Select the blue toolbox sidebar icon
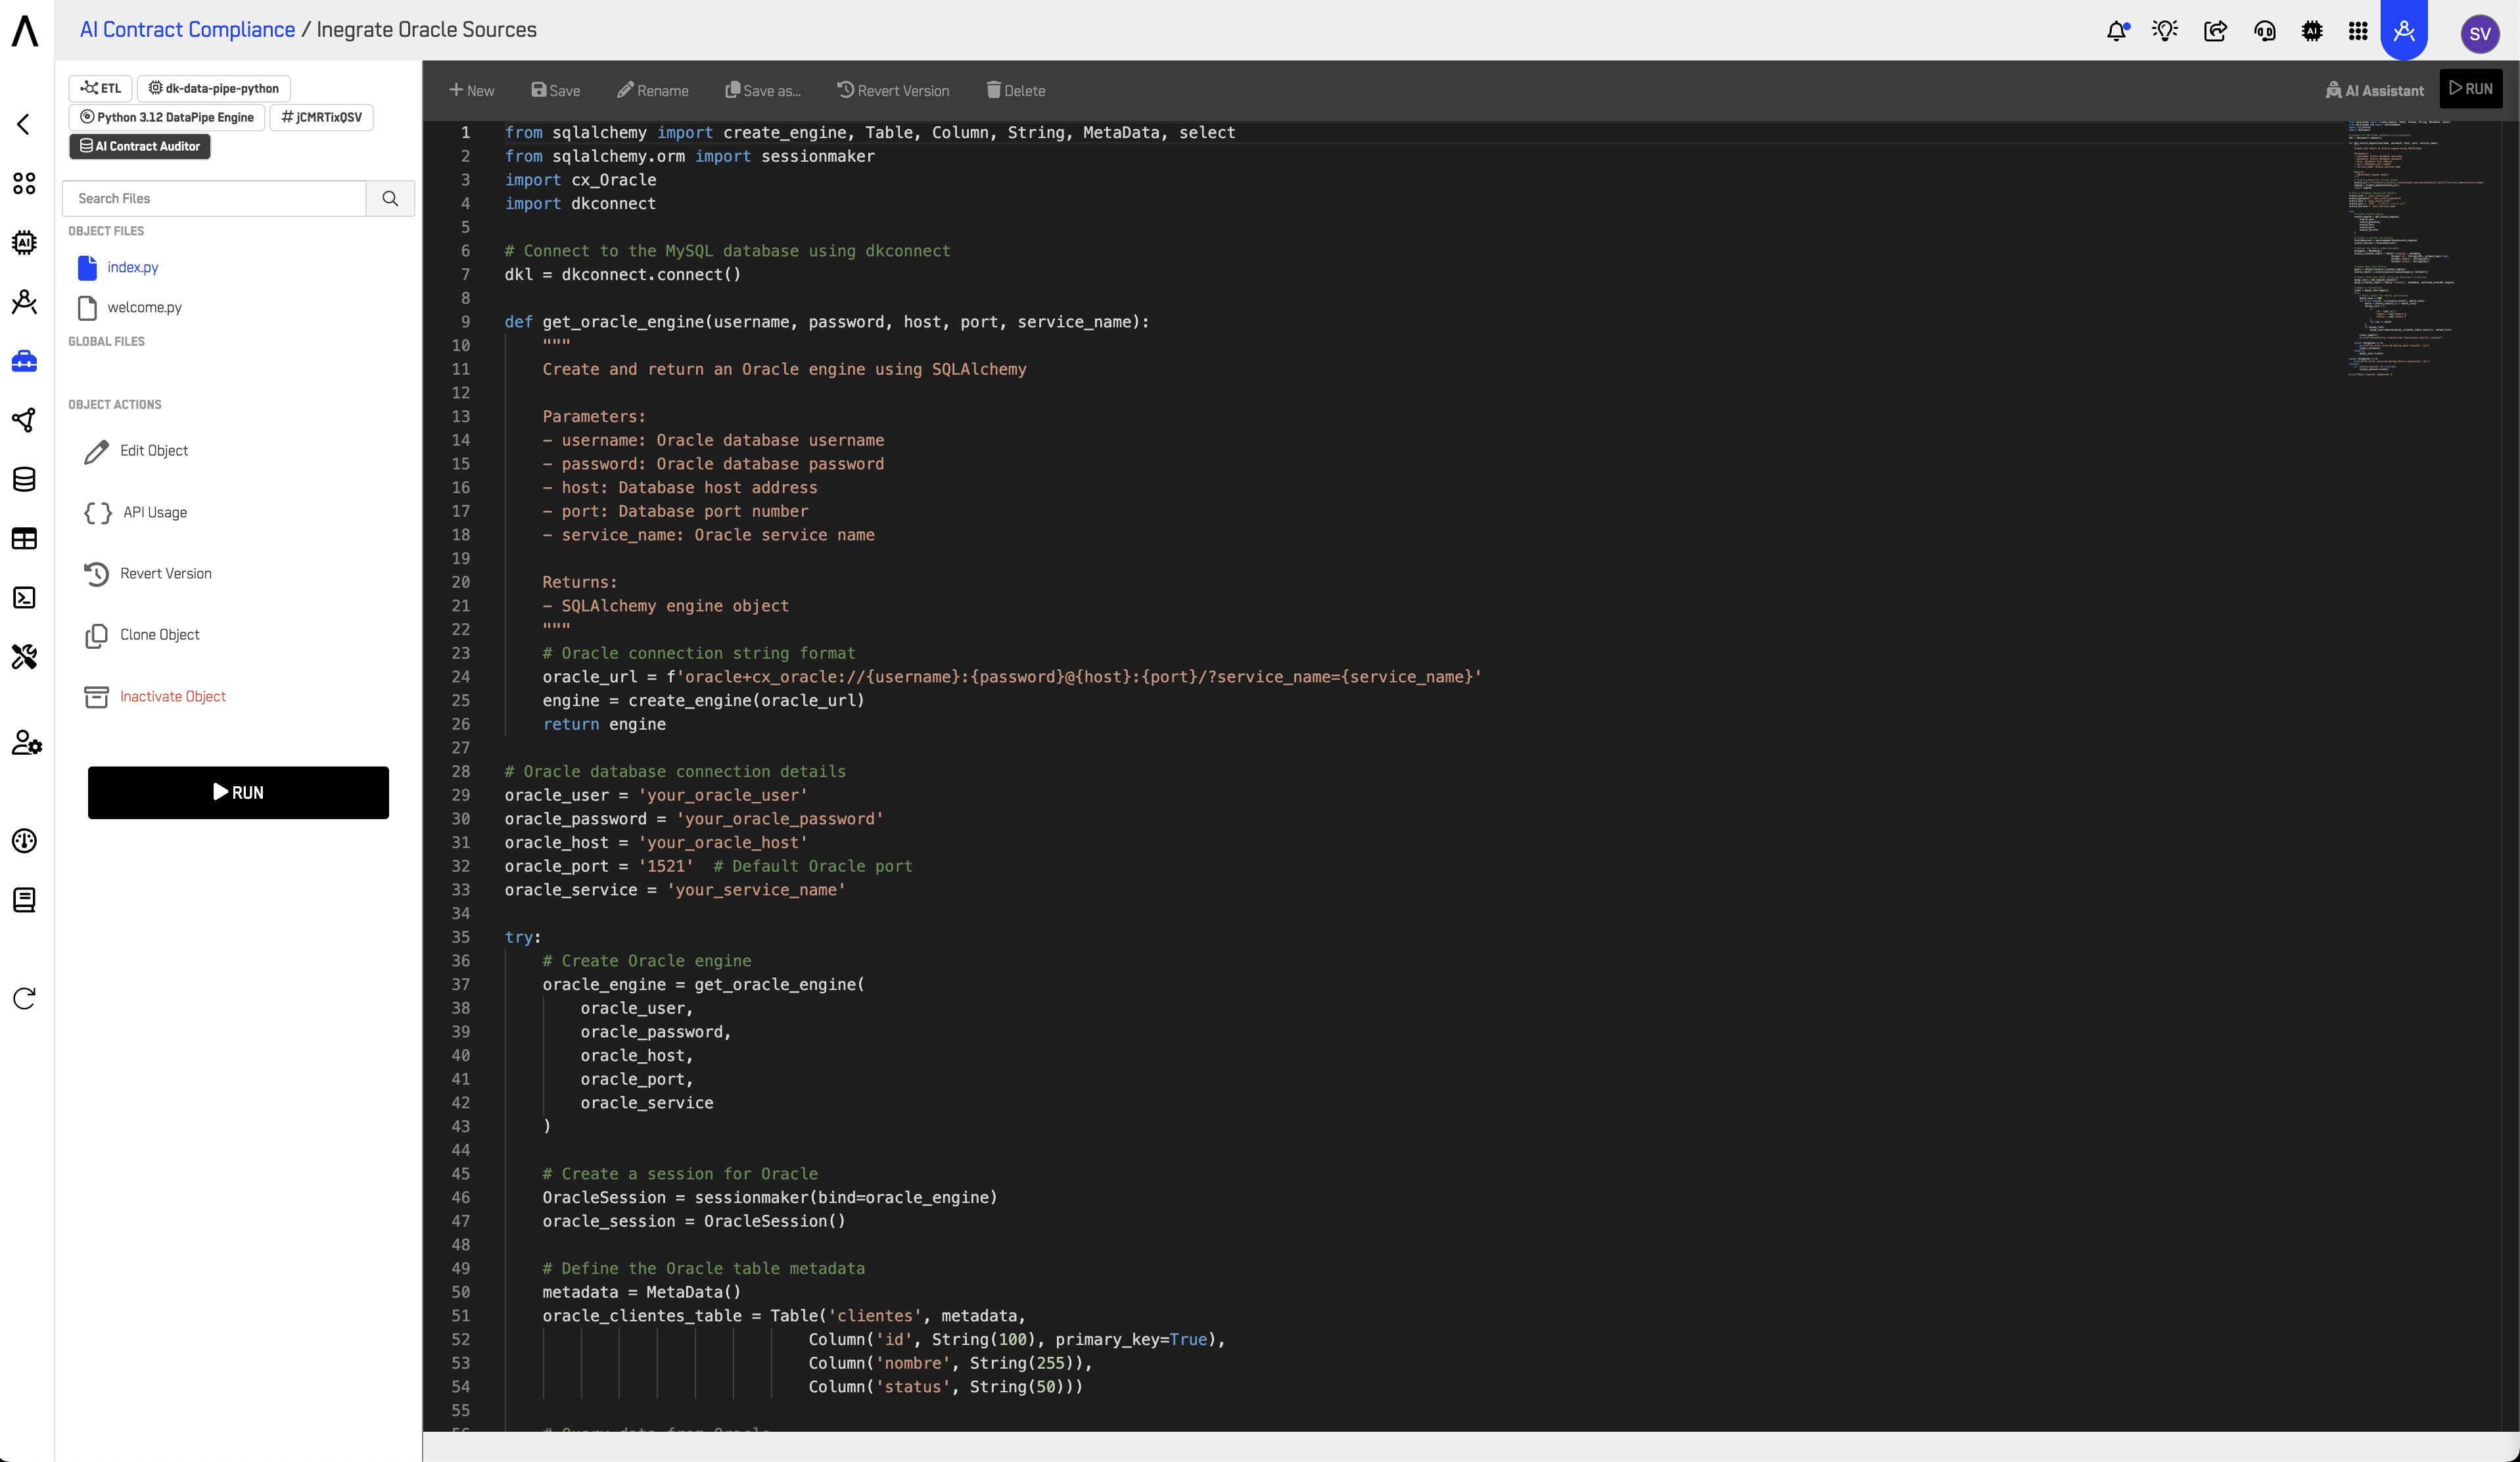Image resolution: width=2520 pixels, height=1462 pixels. click(24, 361)
